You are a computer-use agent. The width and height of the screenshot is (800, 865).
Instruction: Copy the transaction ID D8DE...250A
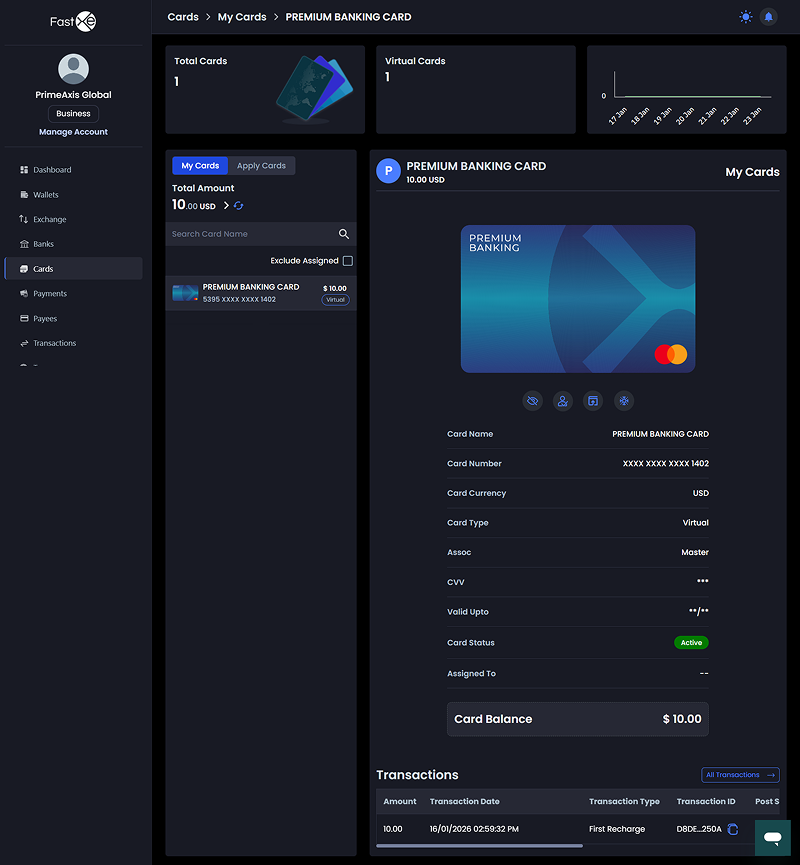733,829
